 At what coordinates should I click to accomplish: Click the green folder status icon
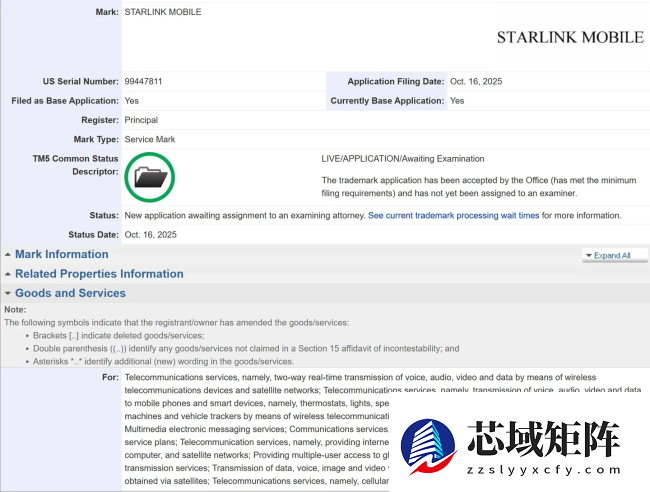[x=150, y=178]
